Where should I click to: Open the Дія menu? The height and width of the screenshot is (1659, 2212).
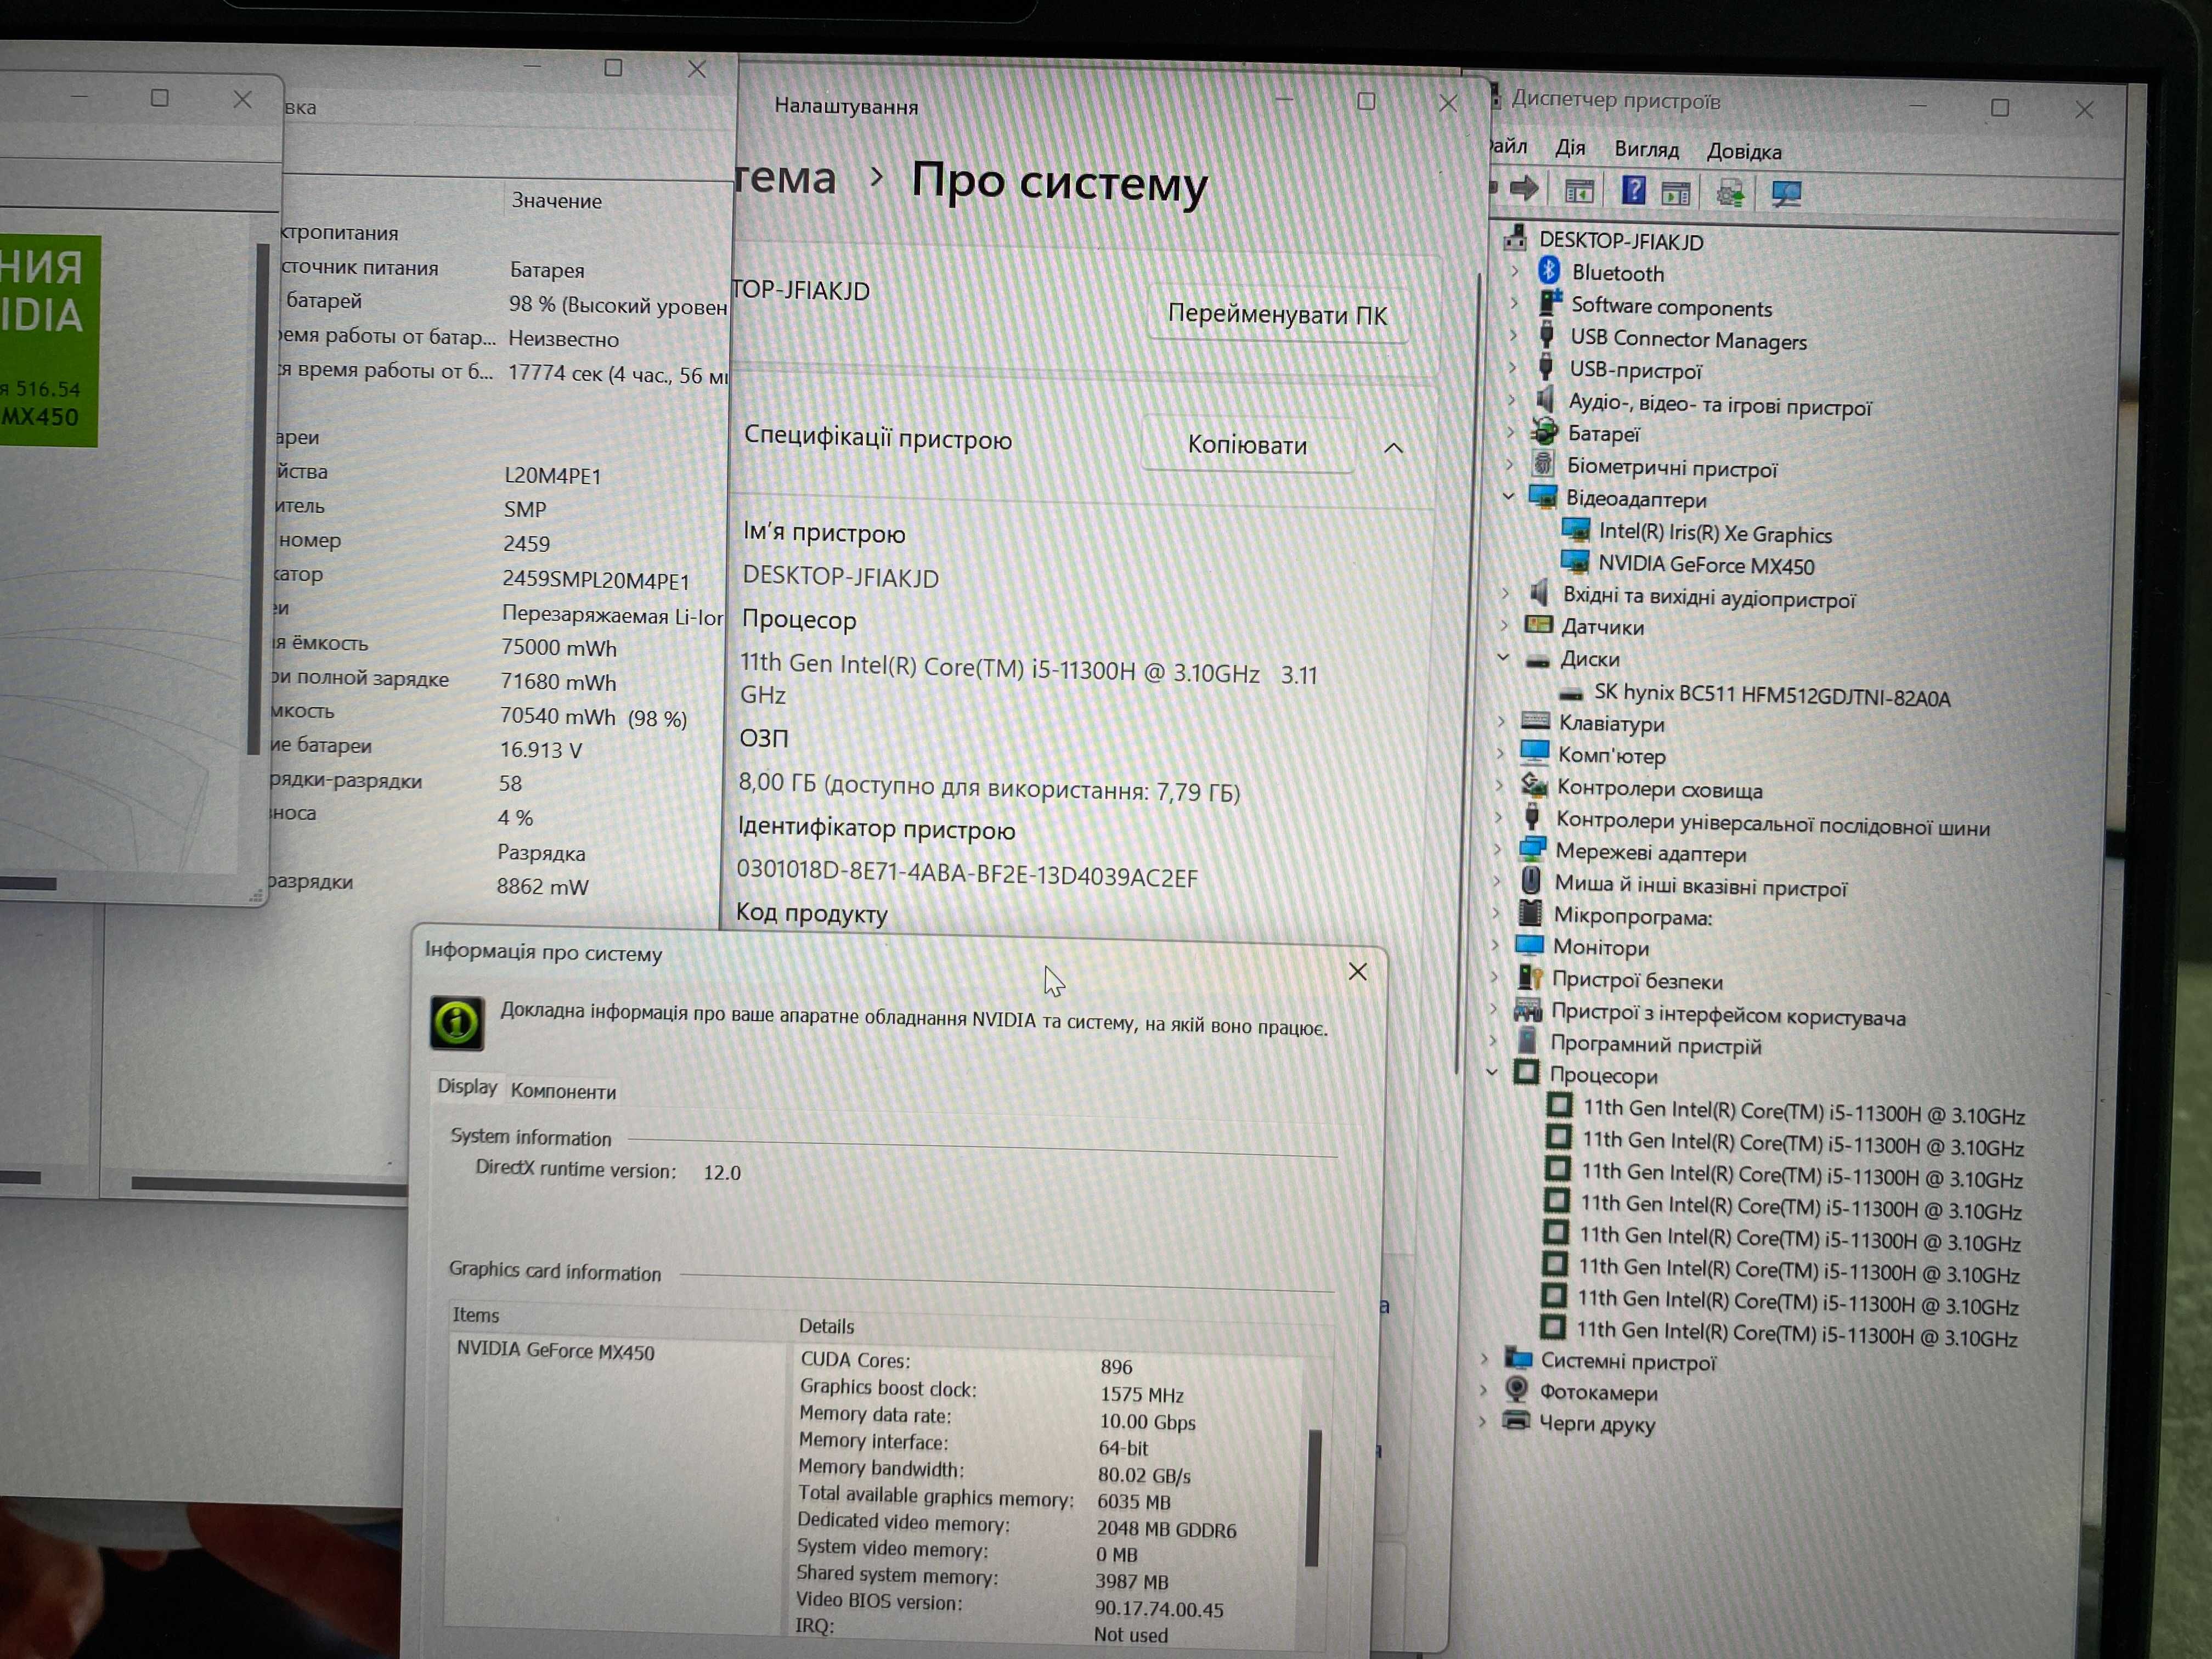[x=1570, y=148]
